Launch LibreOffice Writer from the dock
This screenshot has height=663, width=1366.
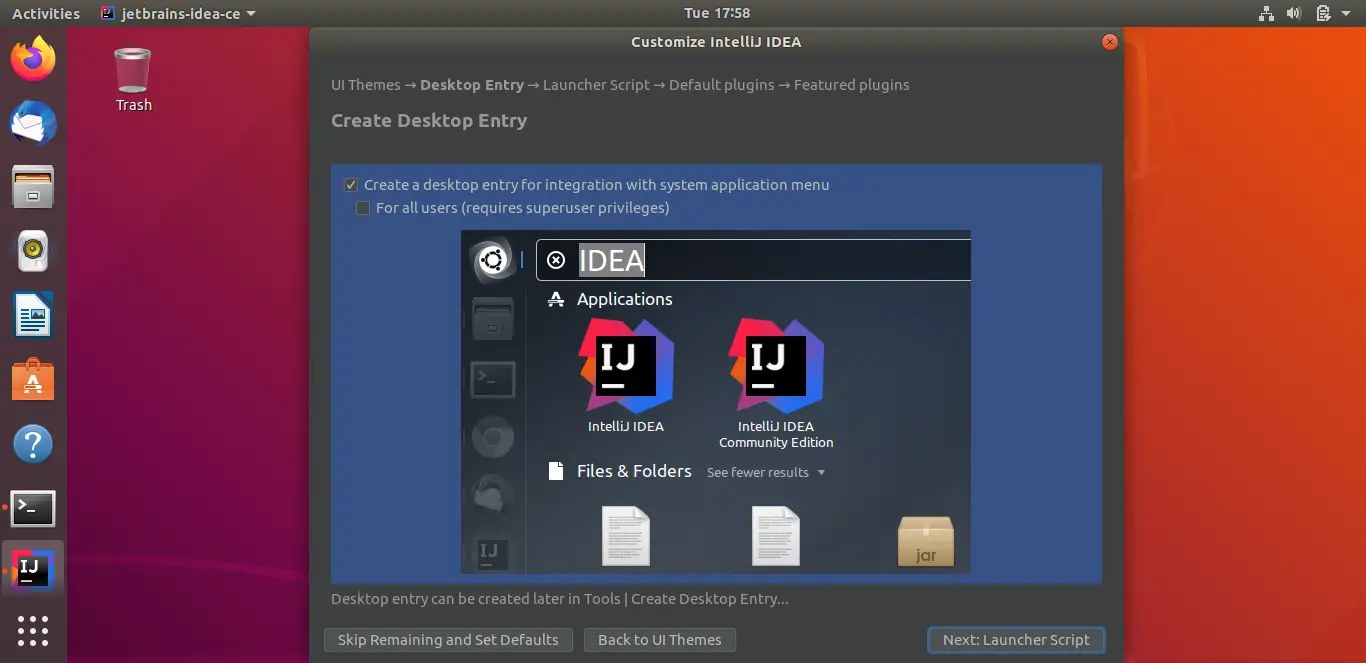coord(33,315)
